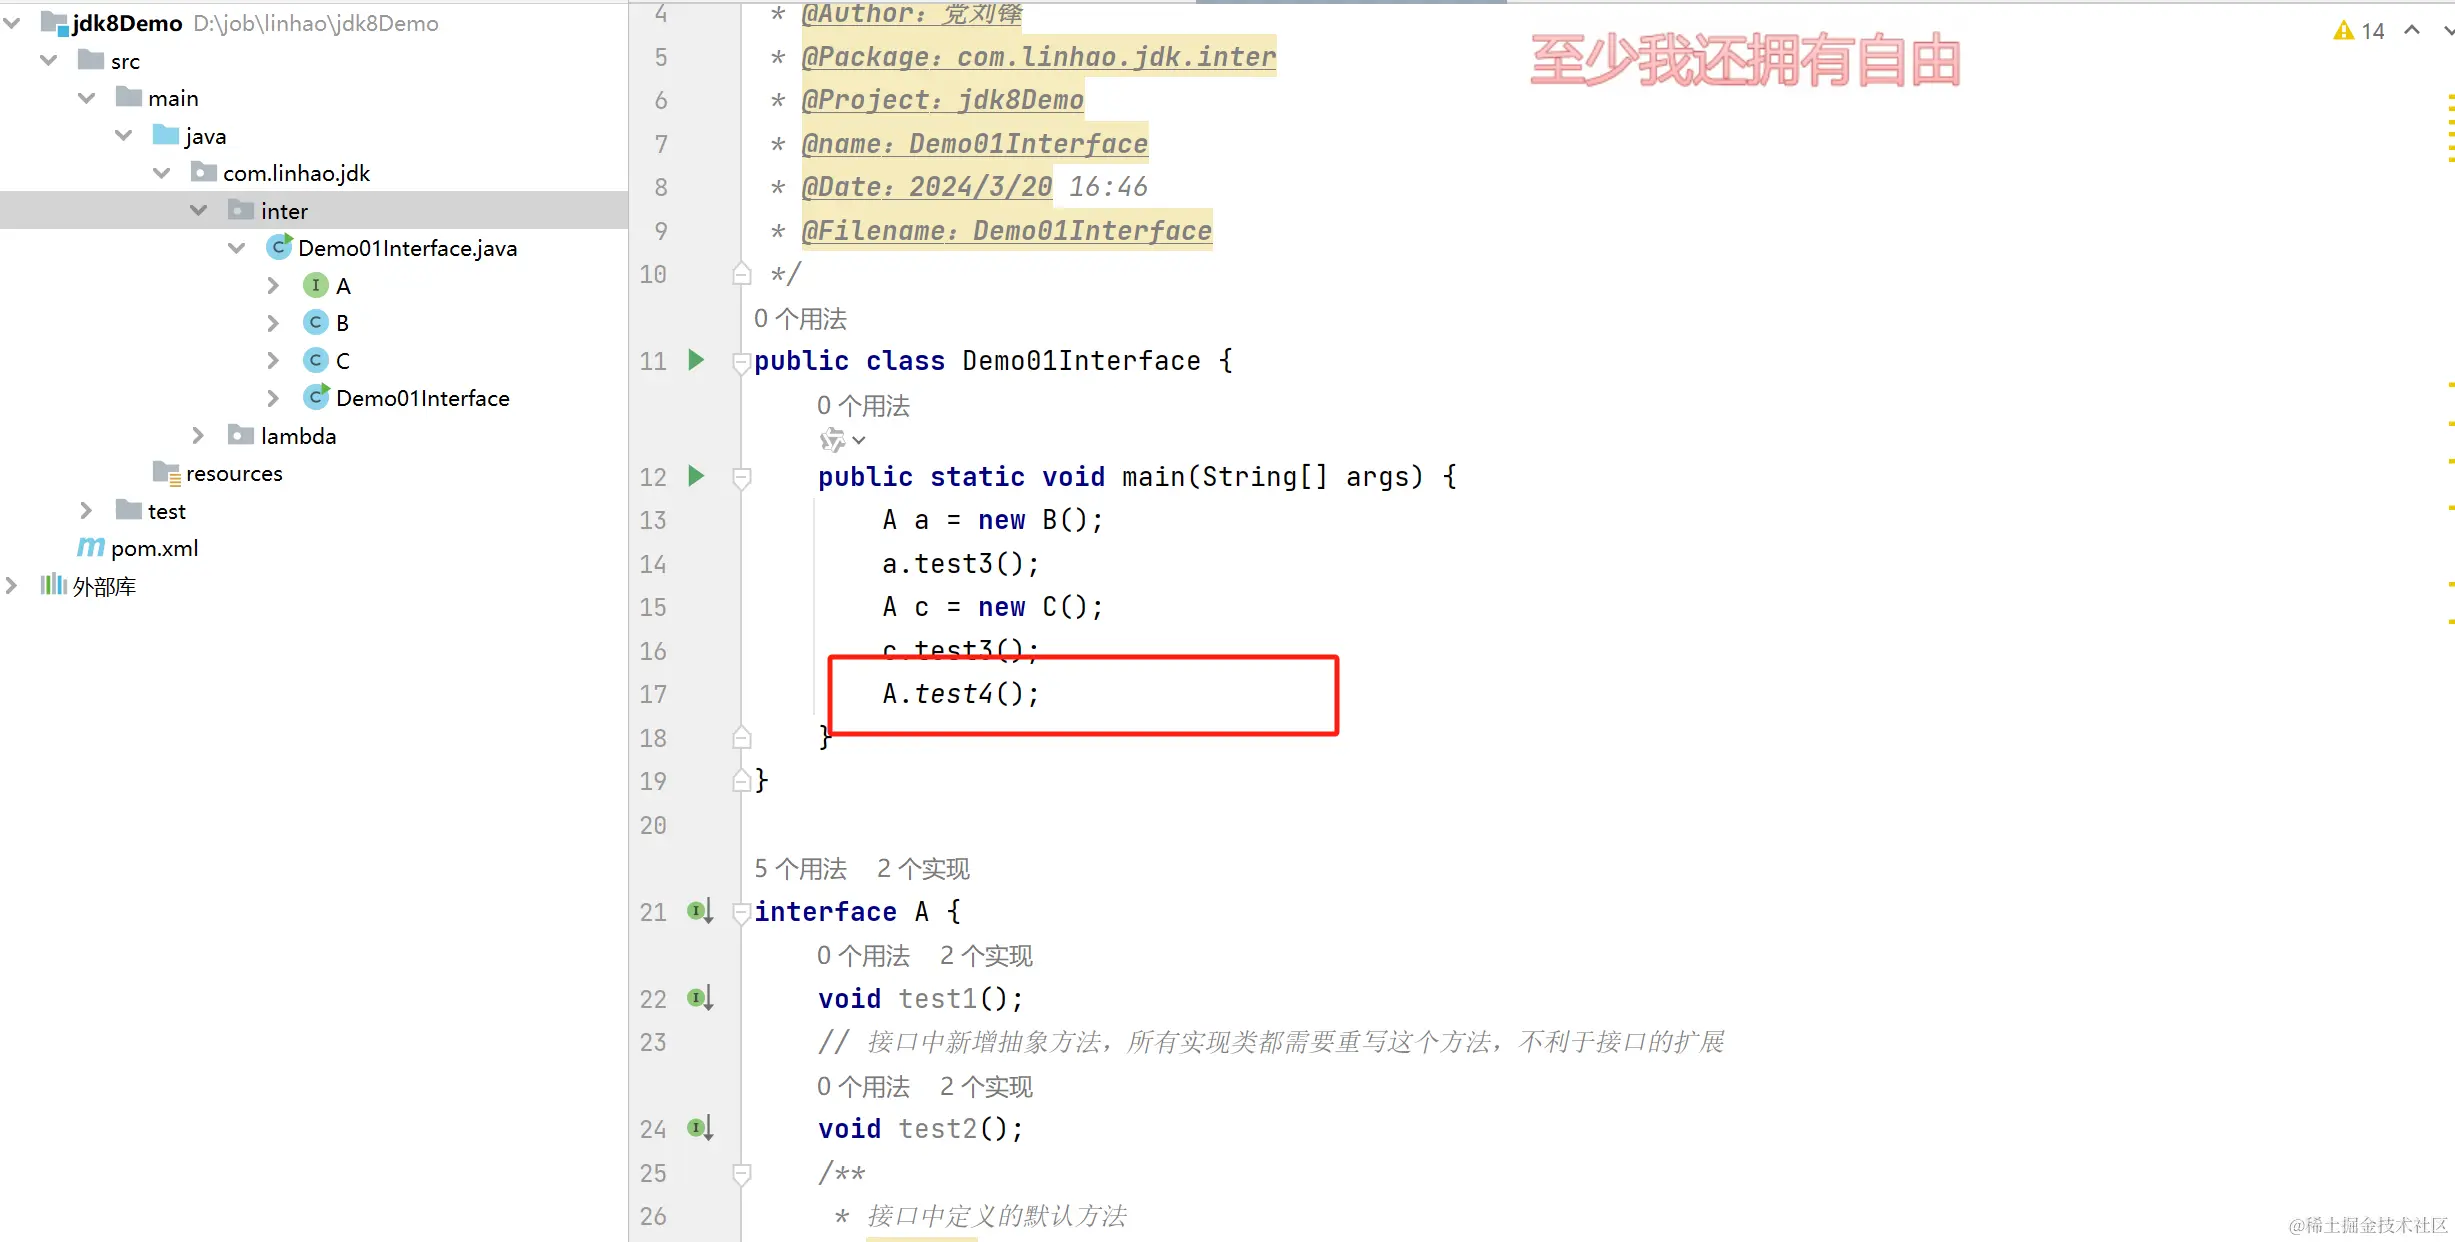The height and width of the screenshot is (1242, 2455).
Task: Select pom.xml Maven file in project tree
Action: tap(154, 548)
